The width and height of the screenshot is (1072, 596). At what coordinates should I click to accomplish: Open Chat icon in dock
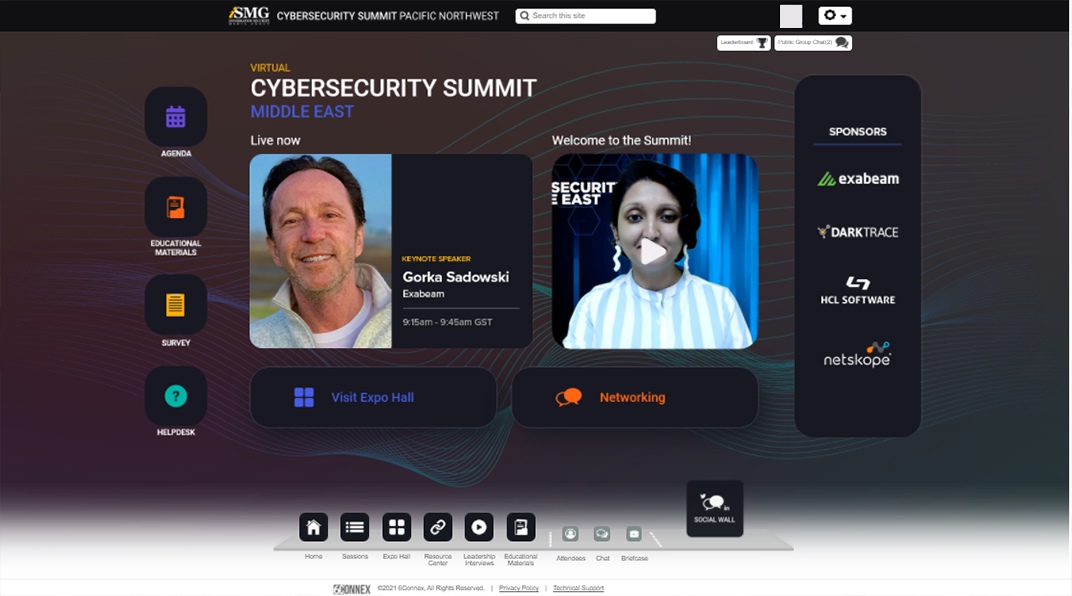(x=602, y=534)
